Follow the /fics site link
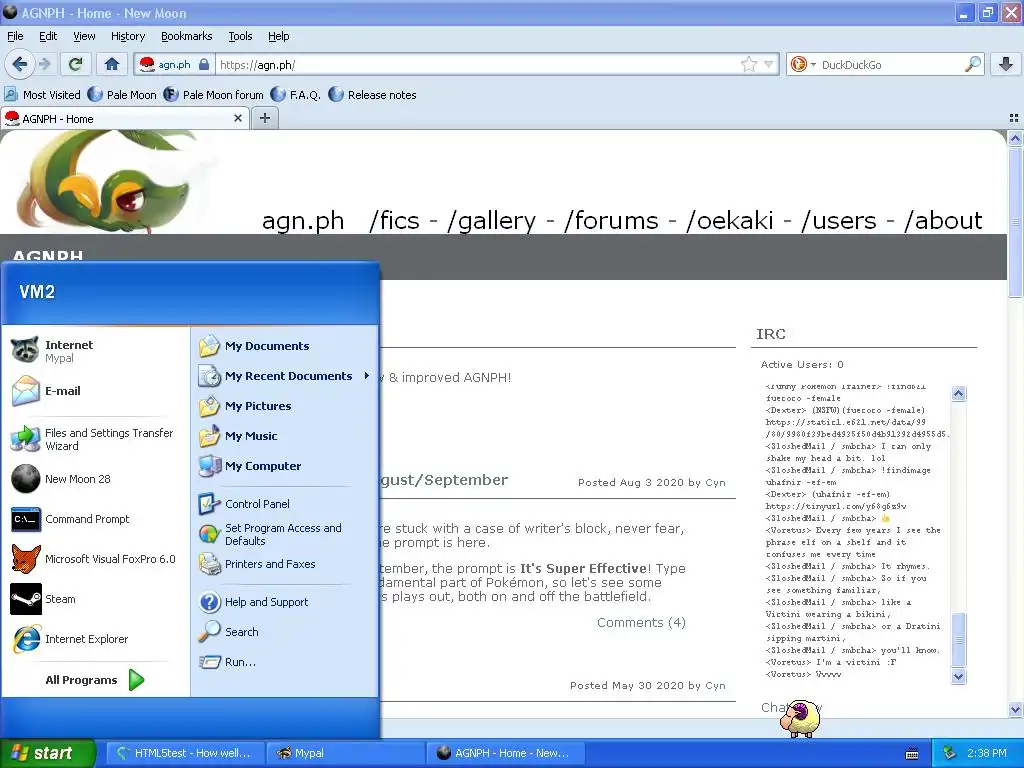 tap(394, 221)
